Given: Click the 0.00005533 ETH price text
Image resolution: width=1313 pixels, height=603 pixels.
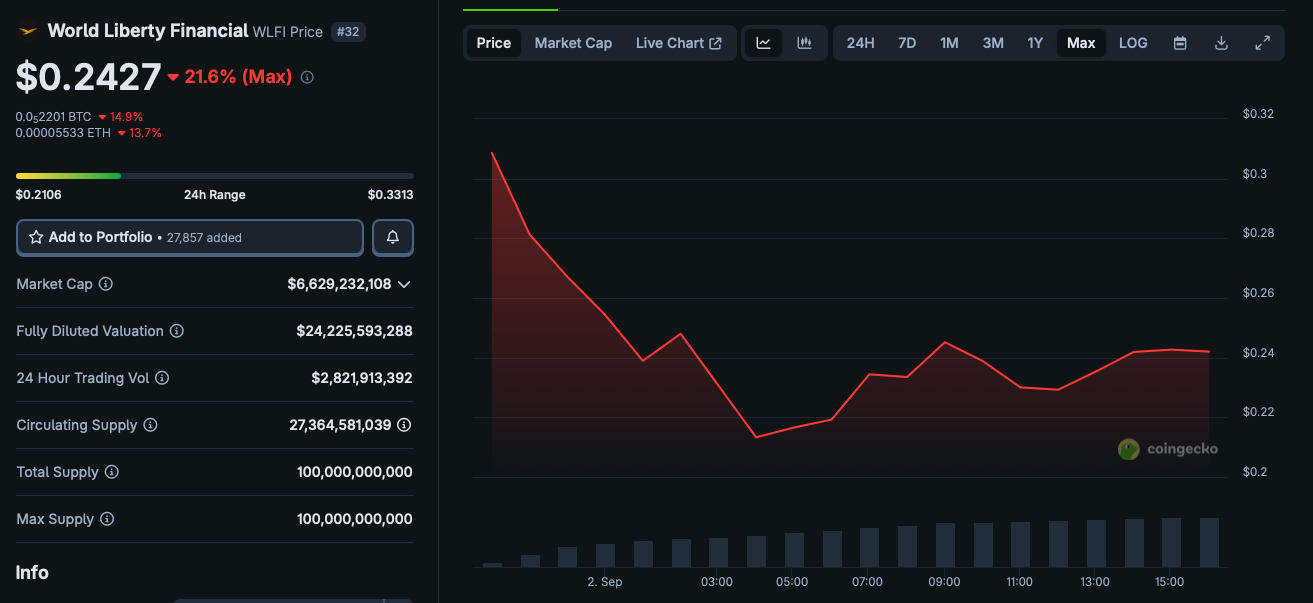Looking at the screenshot, I should point(63,133).
